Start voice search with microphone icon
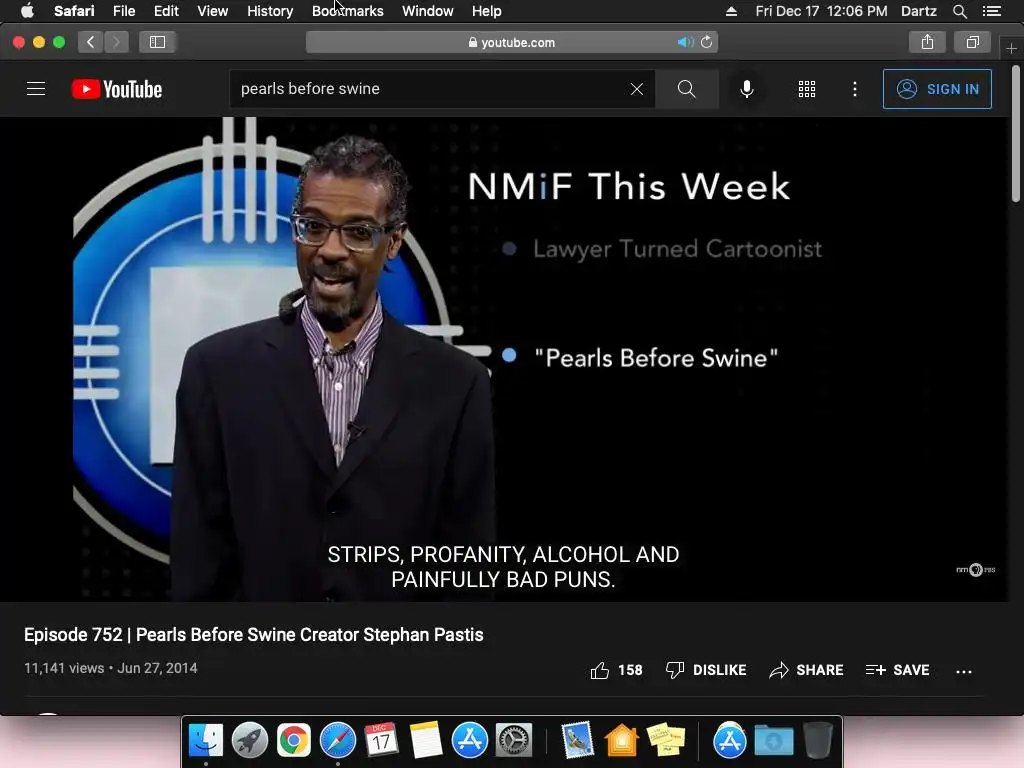The image size is (1024, 768). [x=746, y=89]
